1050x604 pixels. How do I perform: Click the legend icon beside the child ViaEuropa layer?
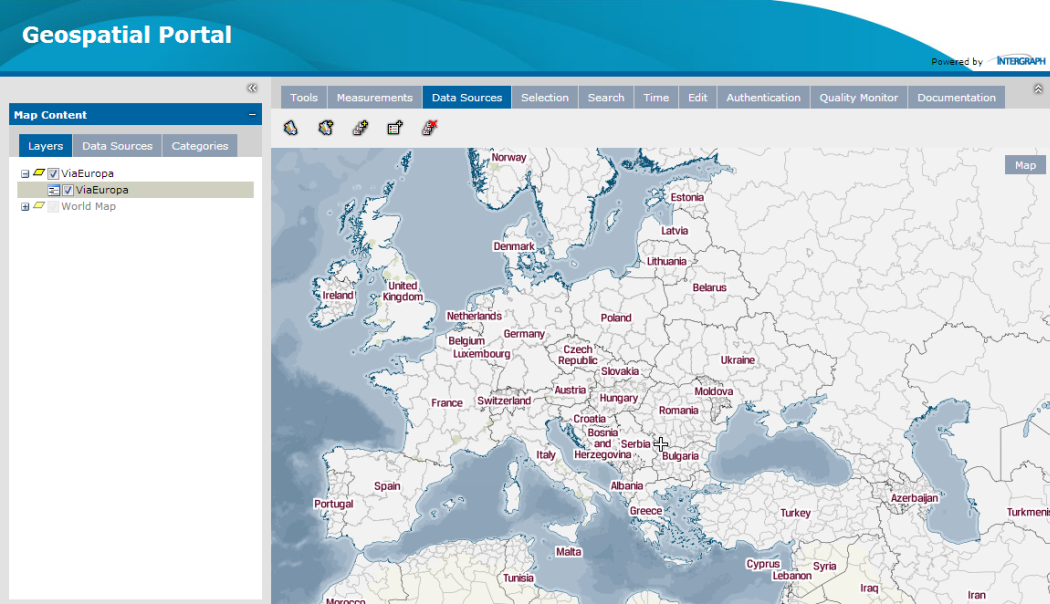[x=54, y=190]
